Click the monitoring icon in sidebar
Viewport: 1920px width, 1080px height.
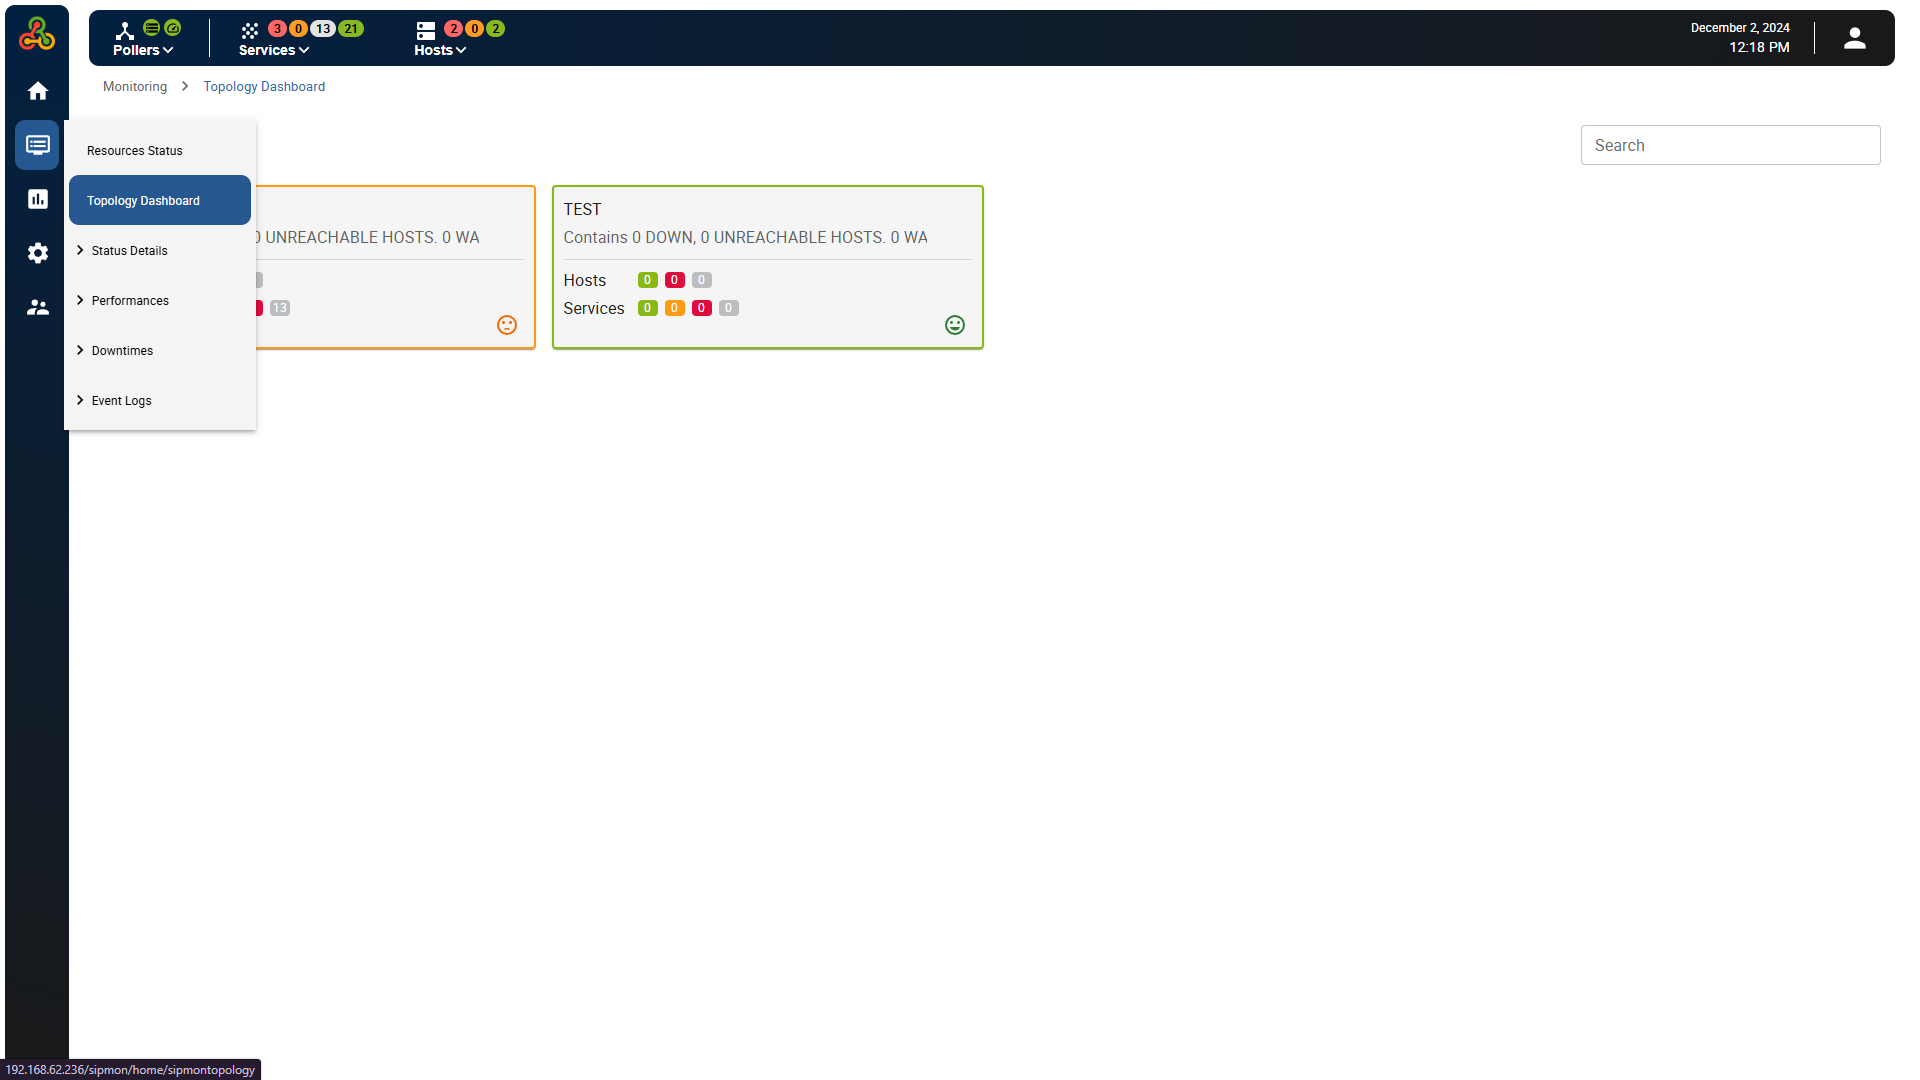tap(38, 145)
